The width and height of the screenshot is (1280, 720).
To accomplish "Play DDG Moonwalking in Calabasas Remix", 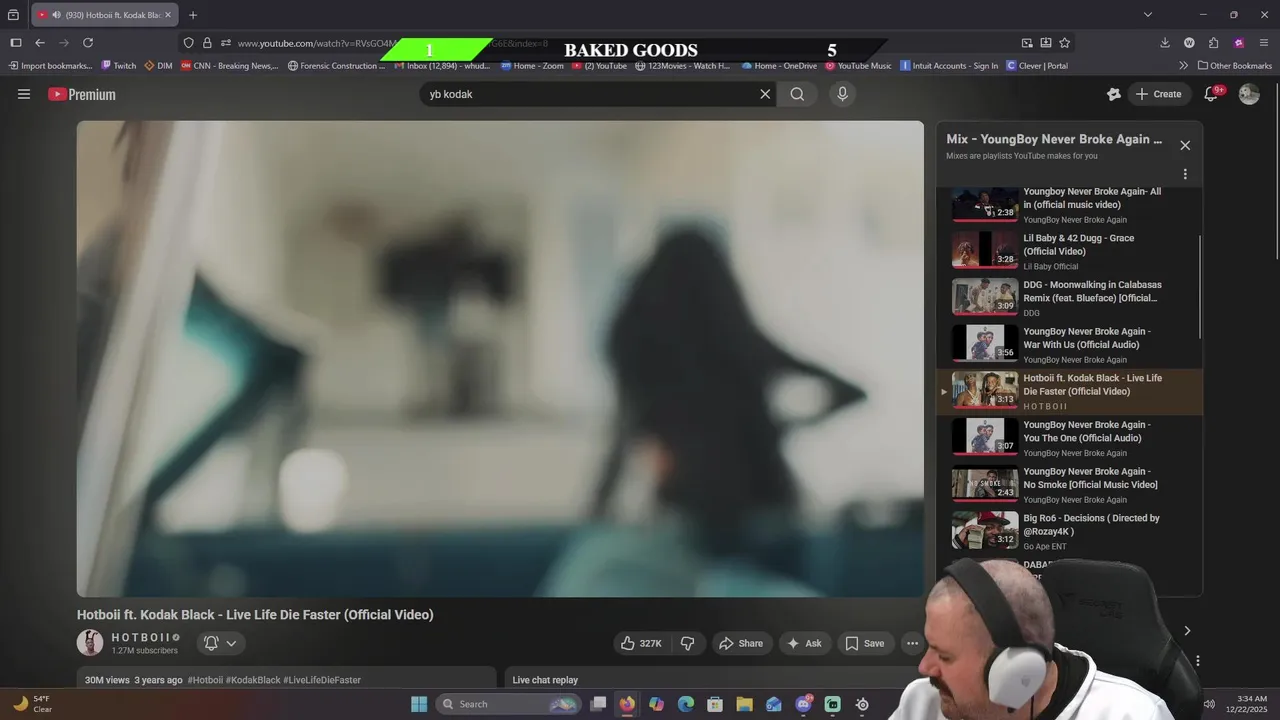I will tap(1069, 297).
